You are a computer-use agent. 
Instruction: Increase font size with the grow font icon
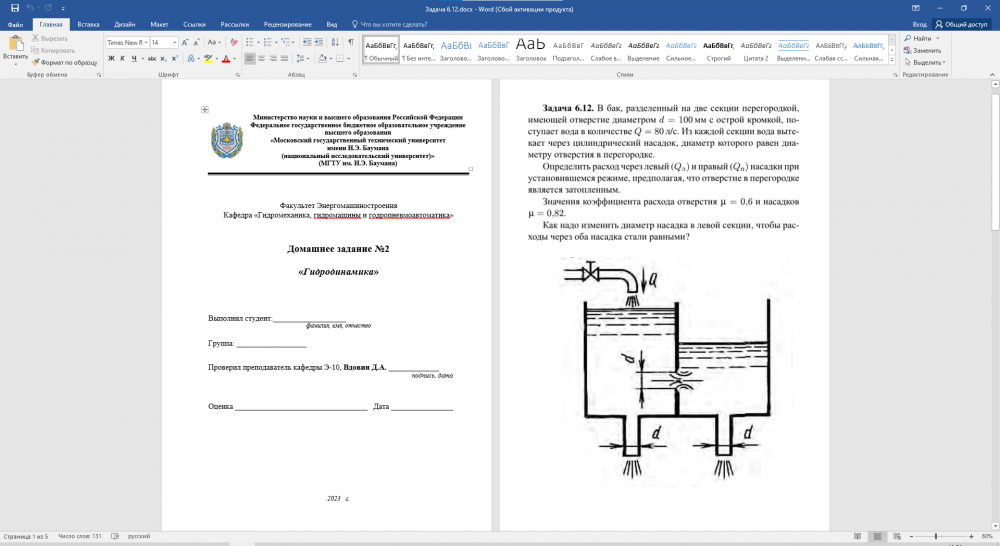pyautogui.click(x=185, y=43)
